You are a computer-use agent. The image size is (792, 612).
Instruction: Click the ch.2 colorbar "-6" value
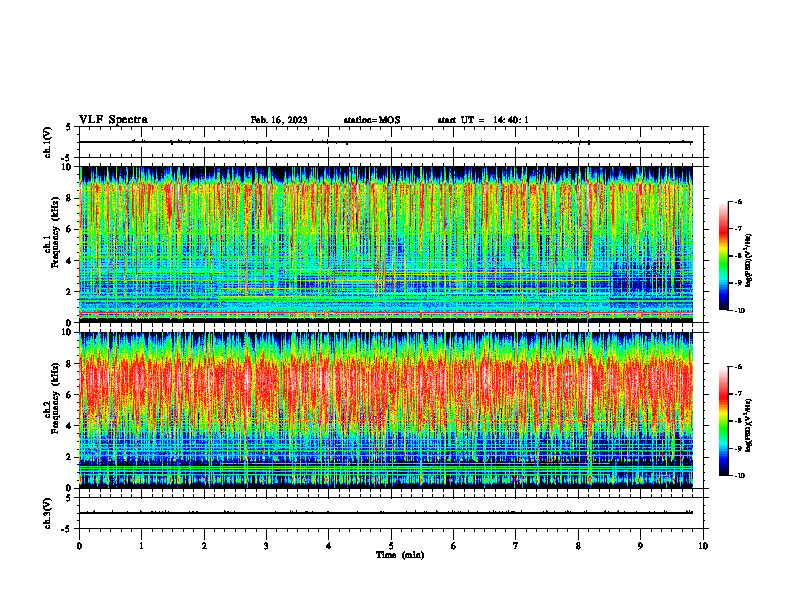738,367
